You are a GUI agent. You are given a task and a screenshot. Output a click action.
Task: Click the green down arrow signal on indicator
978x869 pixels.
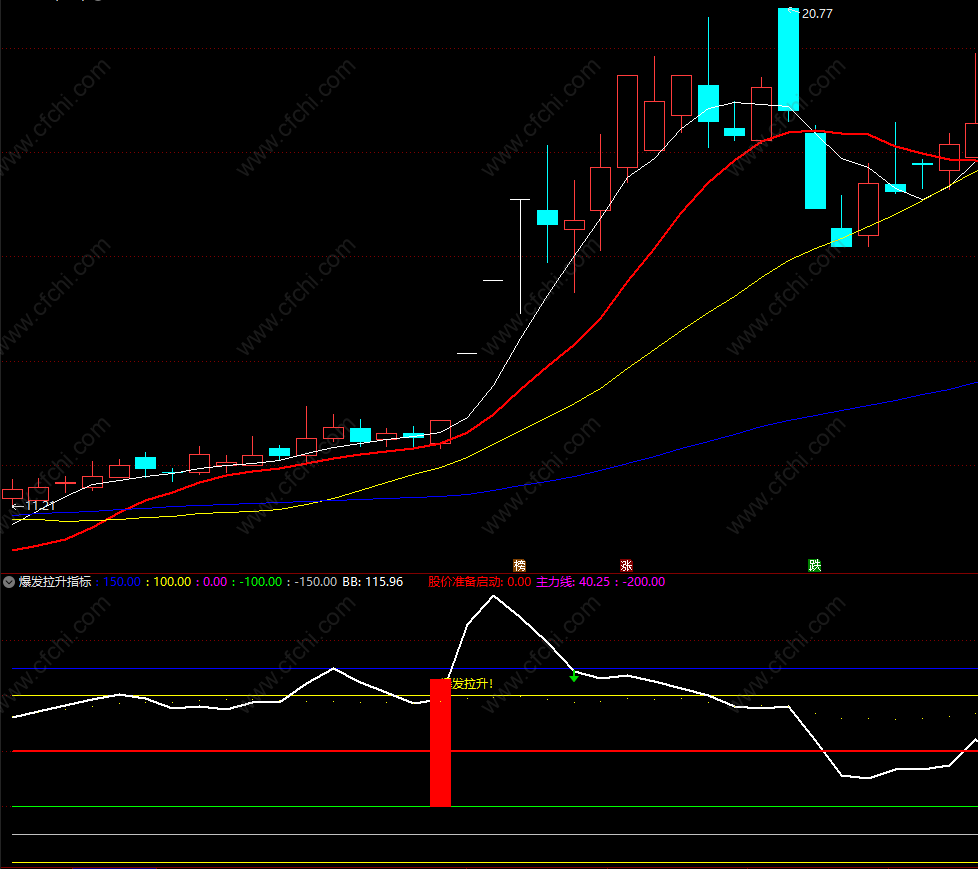574,677
